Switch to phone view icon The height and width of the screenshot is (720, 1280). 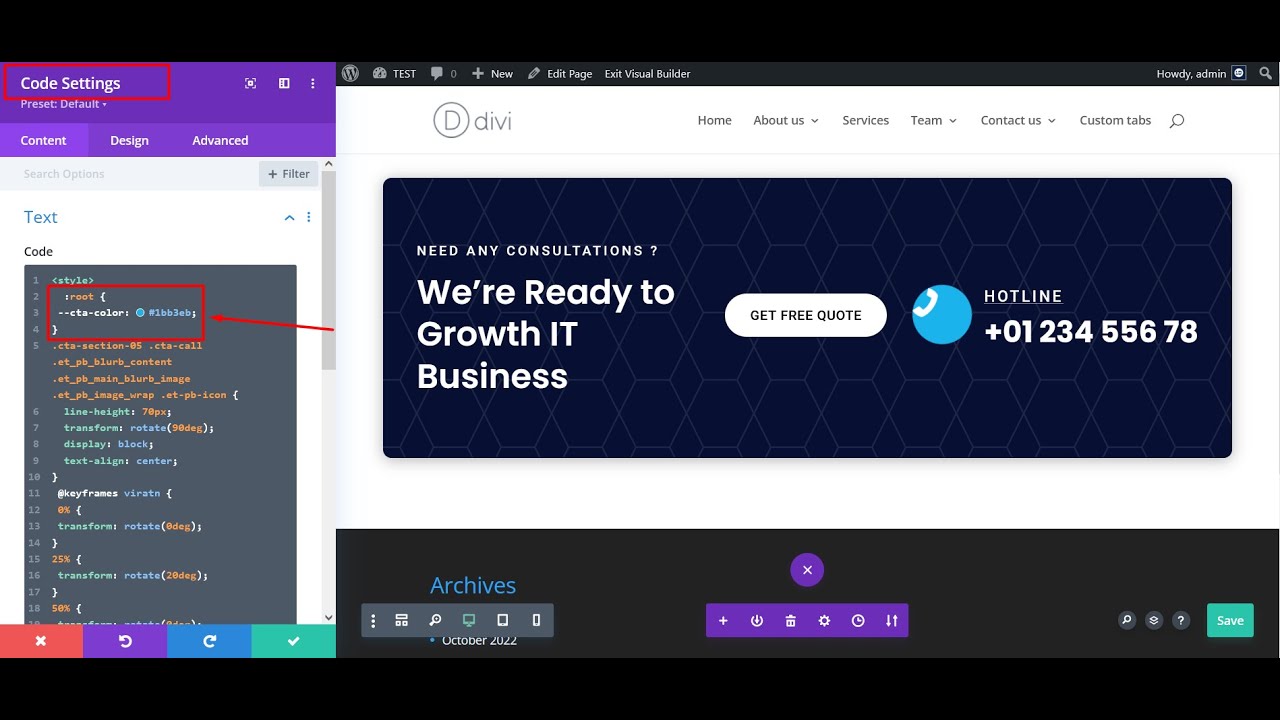click(x=536, y=620)
